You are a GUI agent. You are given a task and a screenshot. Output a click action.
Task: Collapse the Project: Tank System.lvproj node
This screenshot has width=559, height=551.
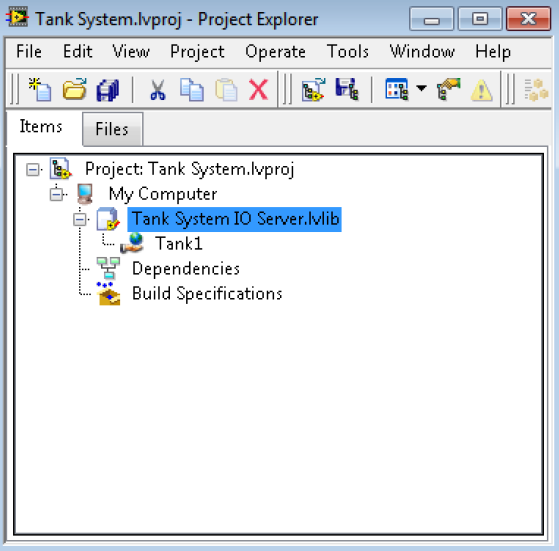33,170
